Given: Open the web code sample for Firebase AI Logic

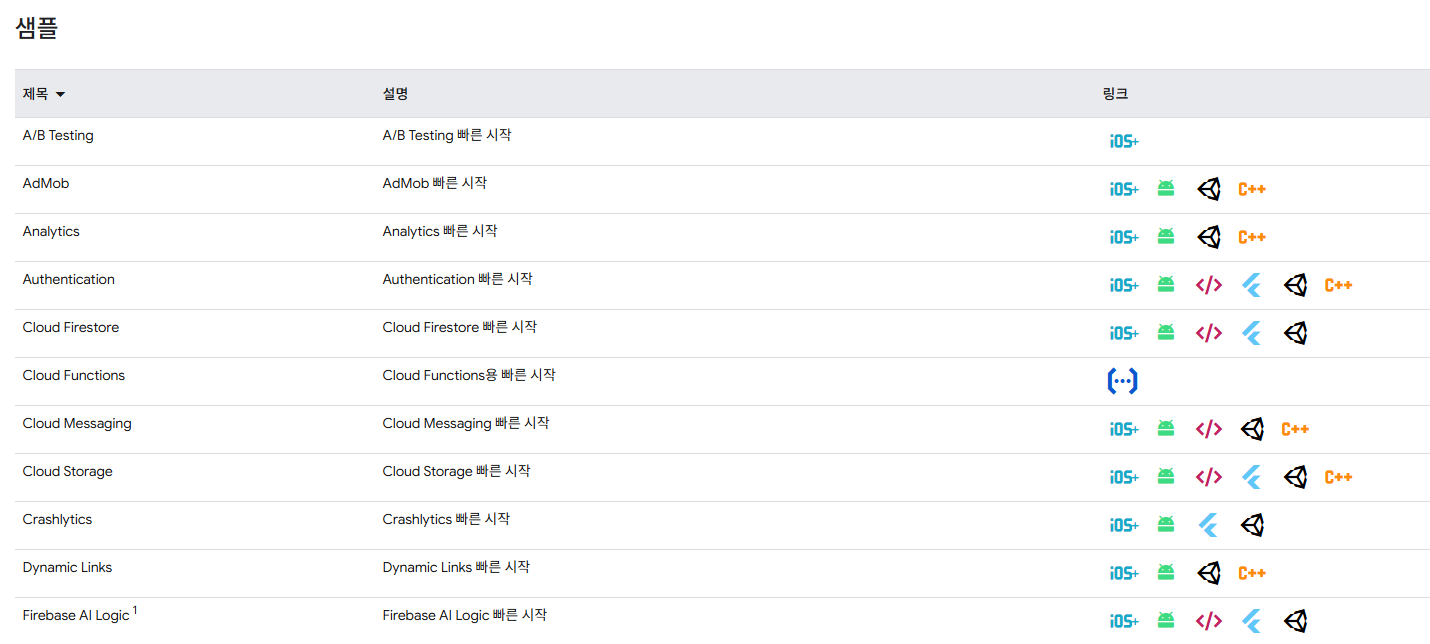Looking at the screenshot, I should 1209,621.
